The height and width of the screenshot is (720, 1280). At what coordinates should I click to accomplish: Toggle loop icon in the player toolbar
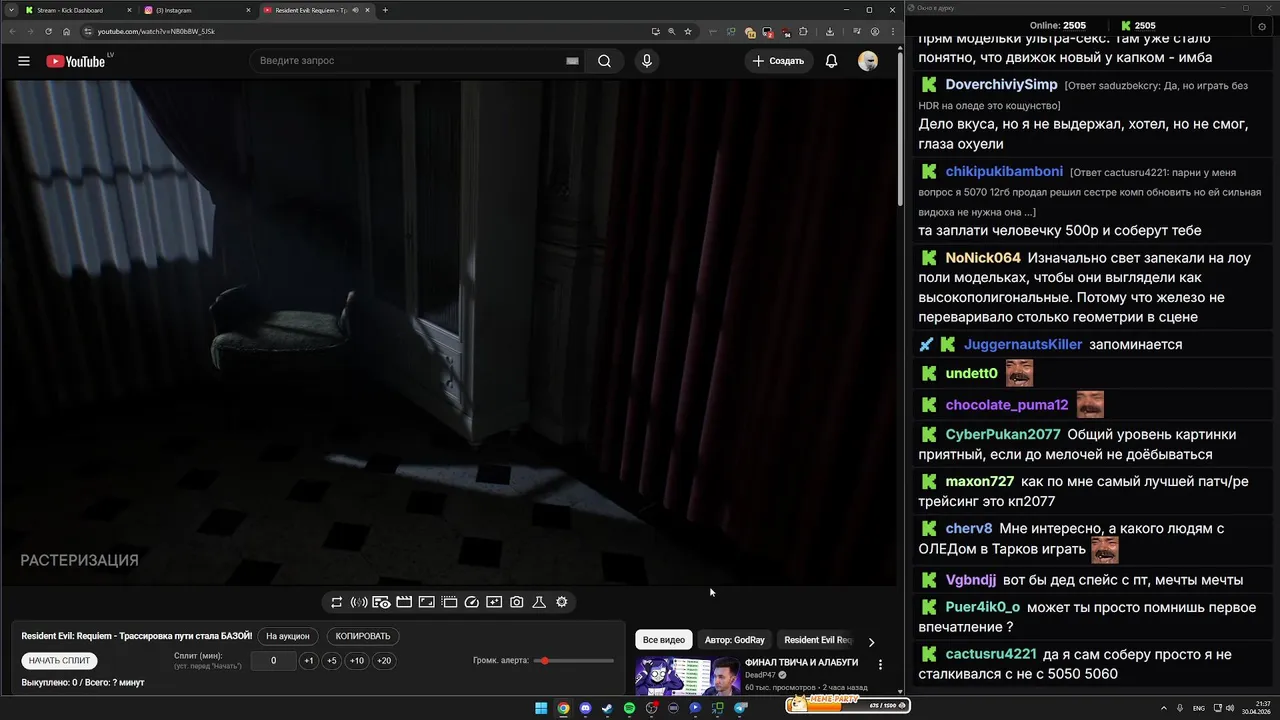(336, 602)
